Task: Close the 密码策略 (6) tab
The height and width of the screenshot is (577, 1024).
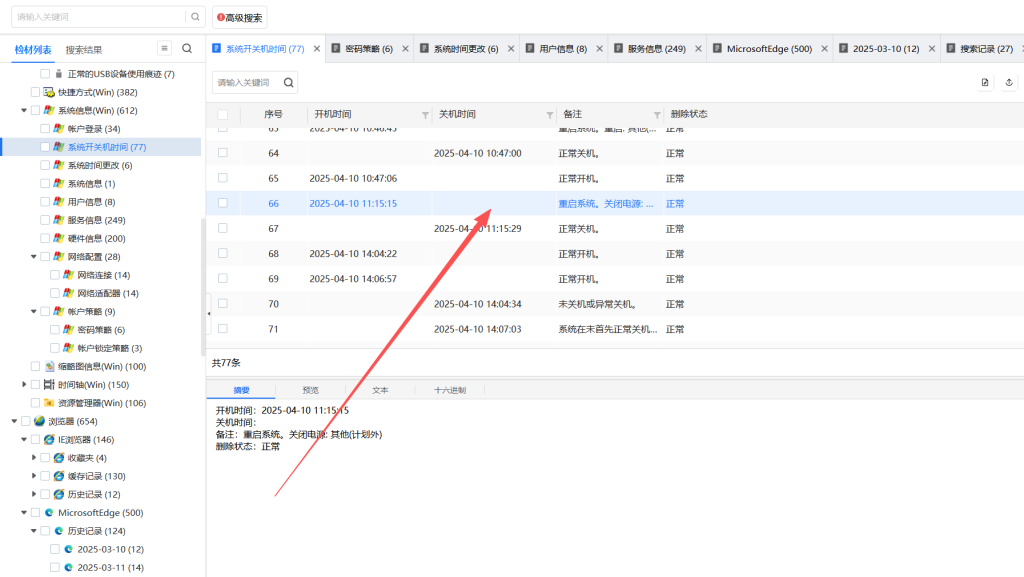Action: point(403,49)
